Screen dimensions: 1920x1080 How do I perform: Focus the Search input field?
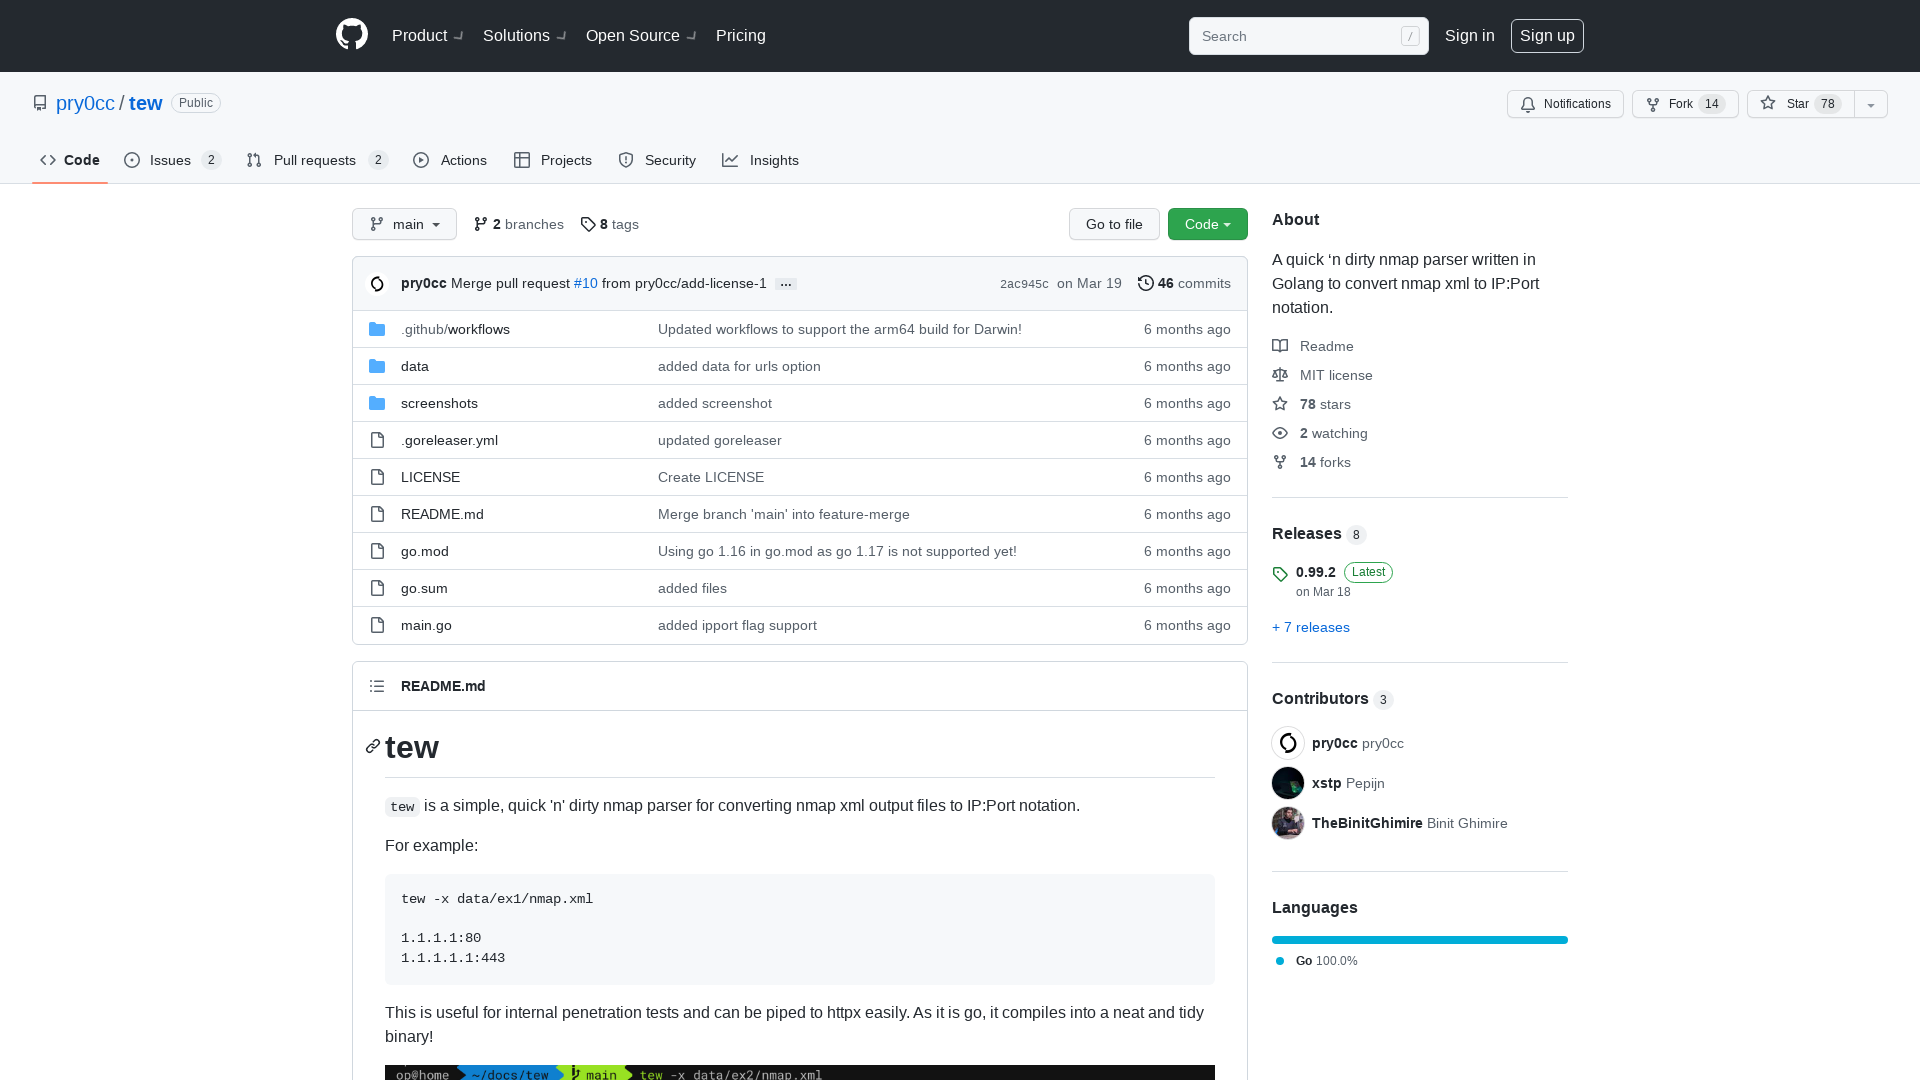pyautogui.click(x=1309, y=36)
